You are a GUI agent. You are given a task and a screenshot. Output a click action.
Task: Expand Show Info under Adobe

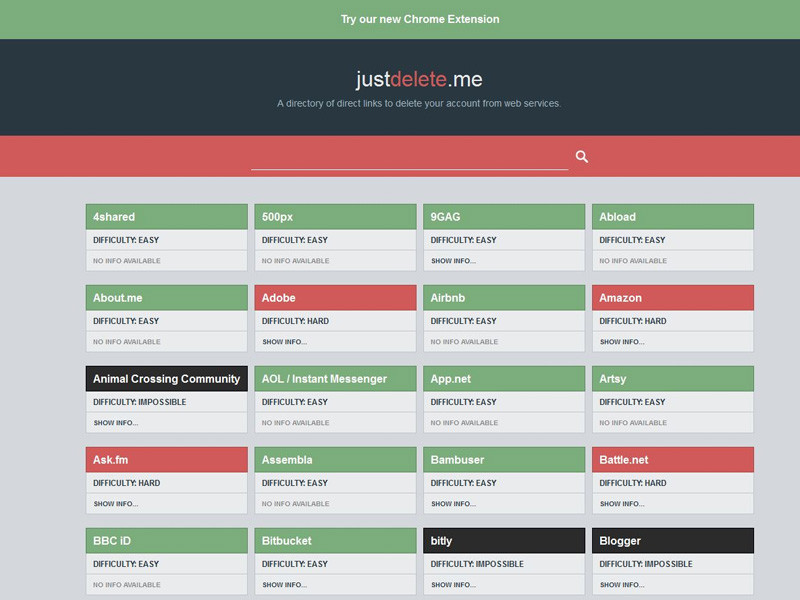[x=284, y=342]
